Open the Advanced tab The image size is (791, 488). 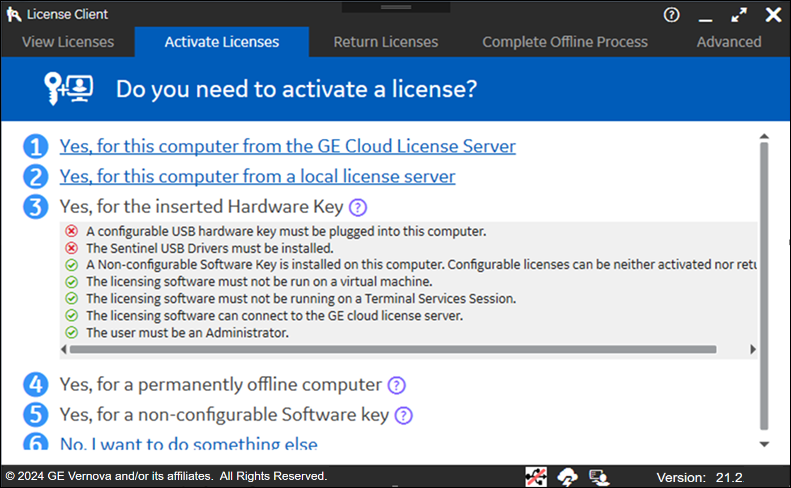[729, 42]
